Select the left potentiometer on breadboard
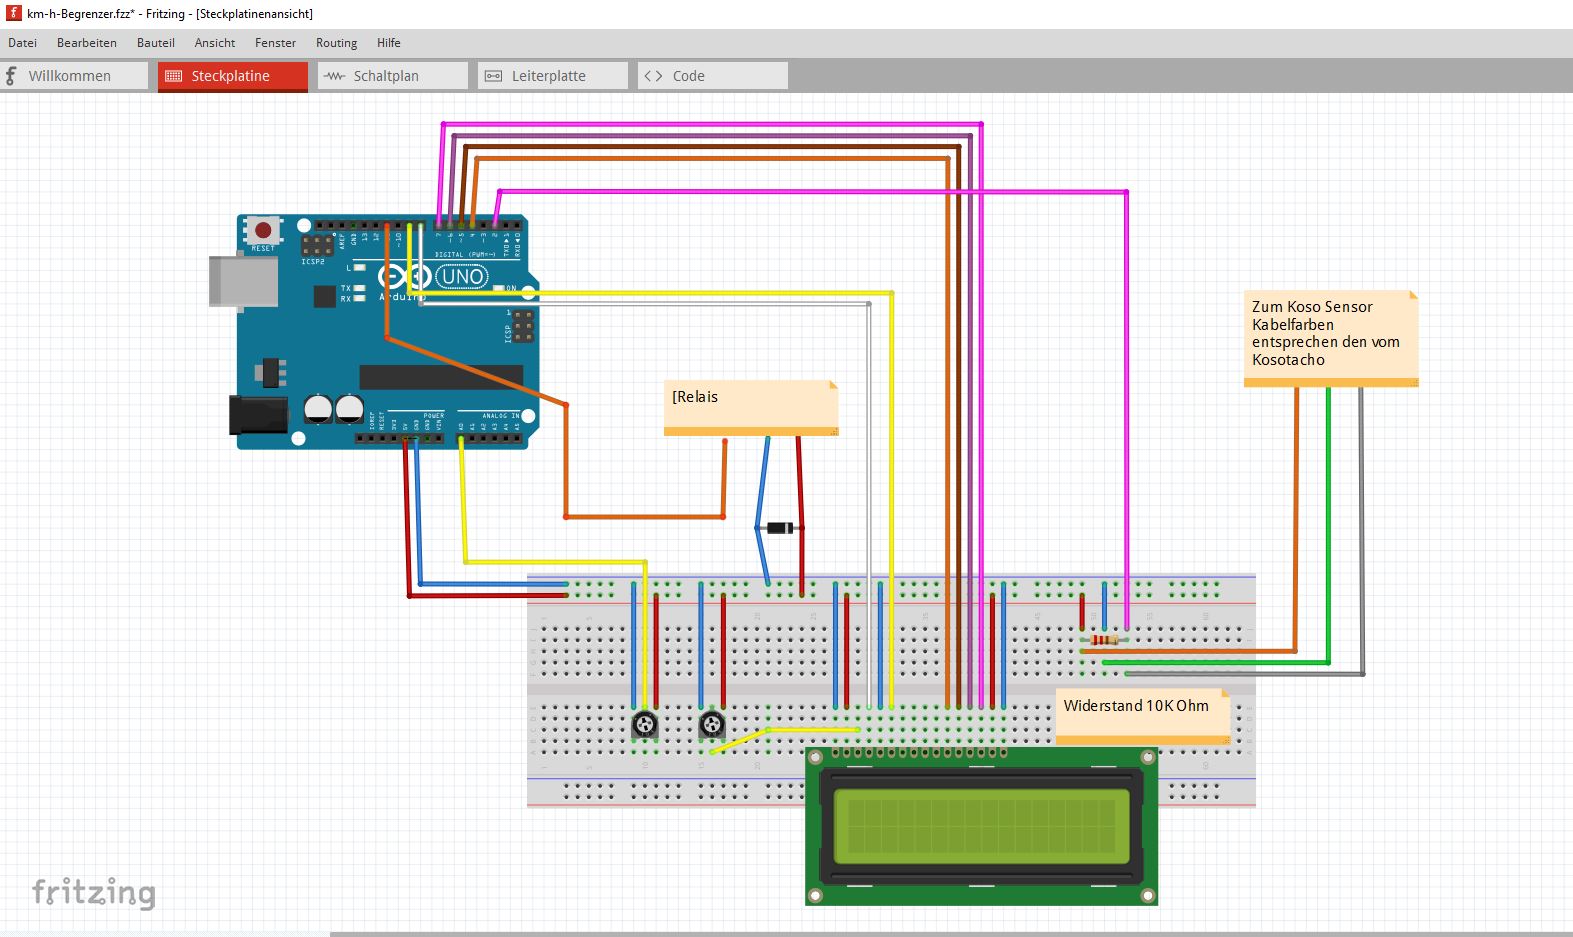1573x937 pixels. (645, 723)
